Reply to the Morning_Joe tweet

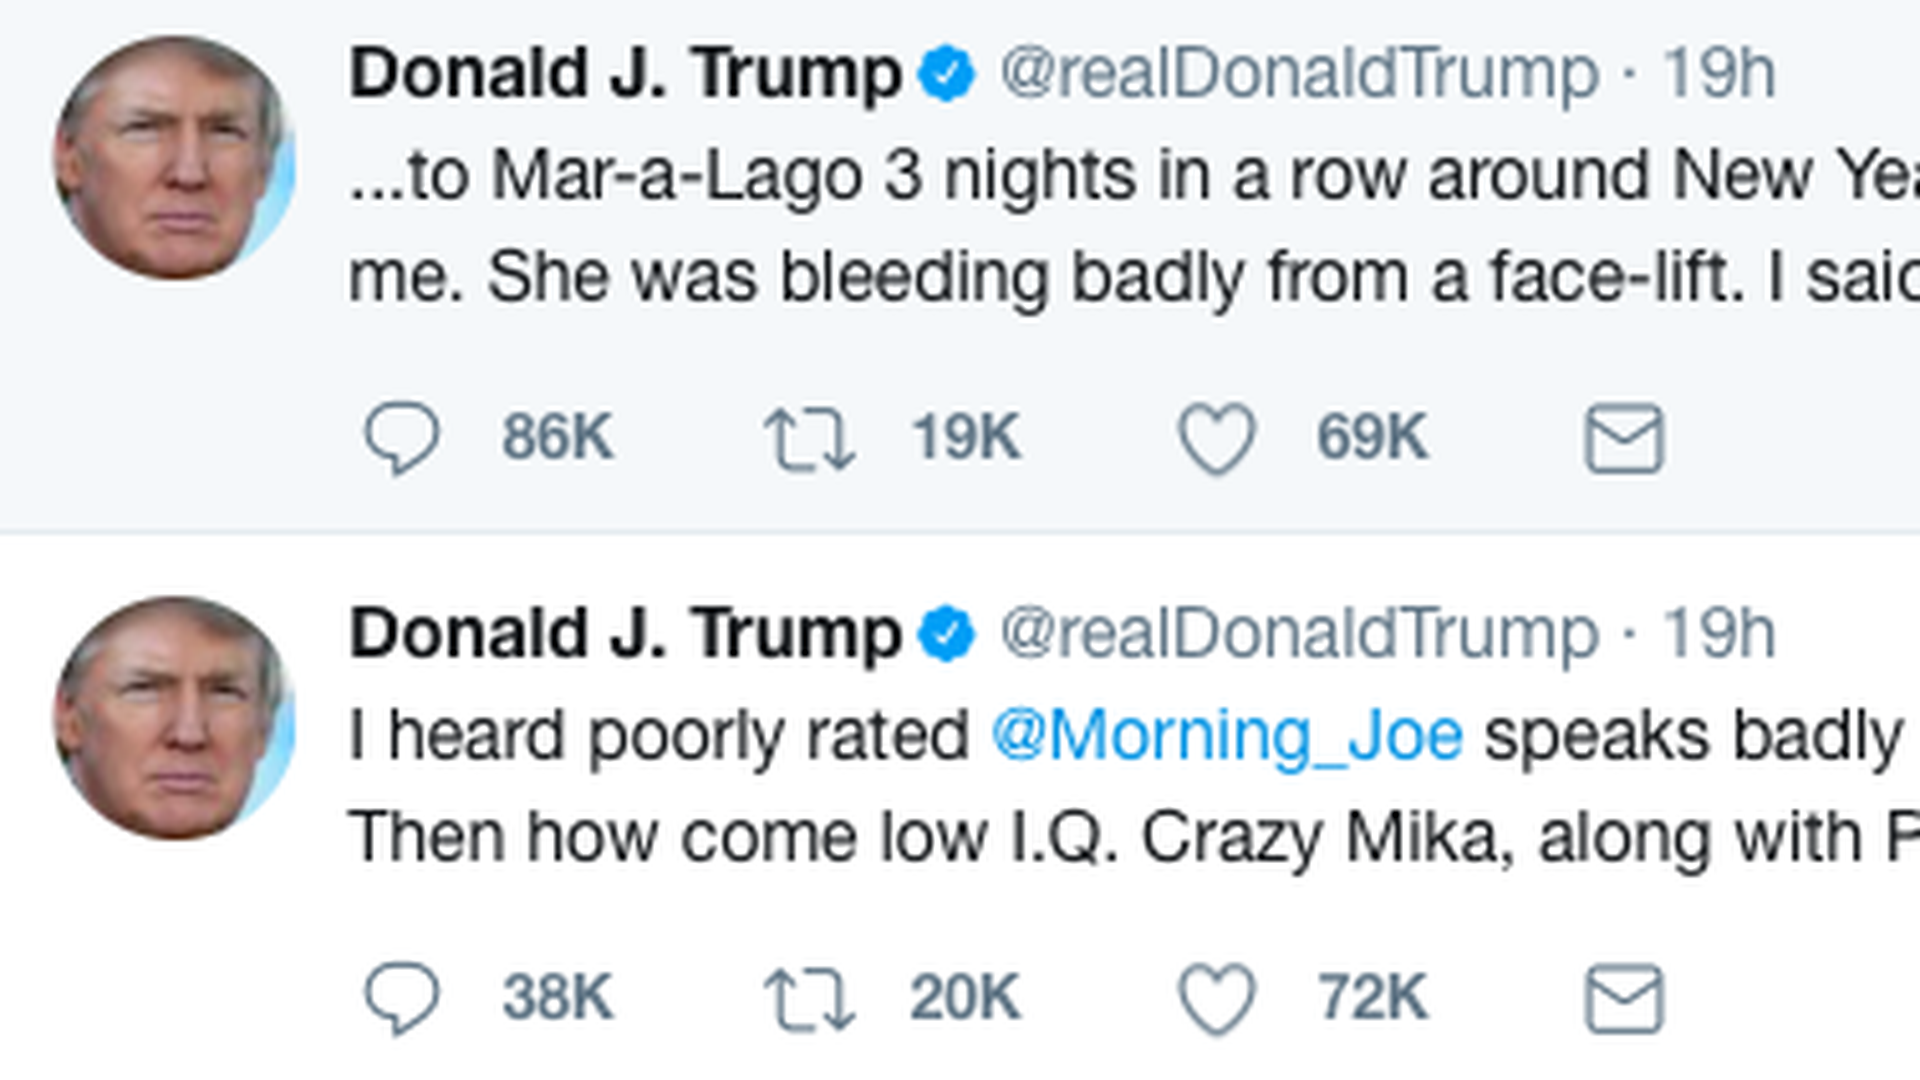[401, 998]
